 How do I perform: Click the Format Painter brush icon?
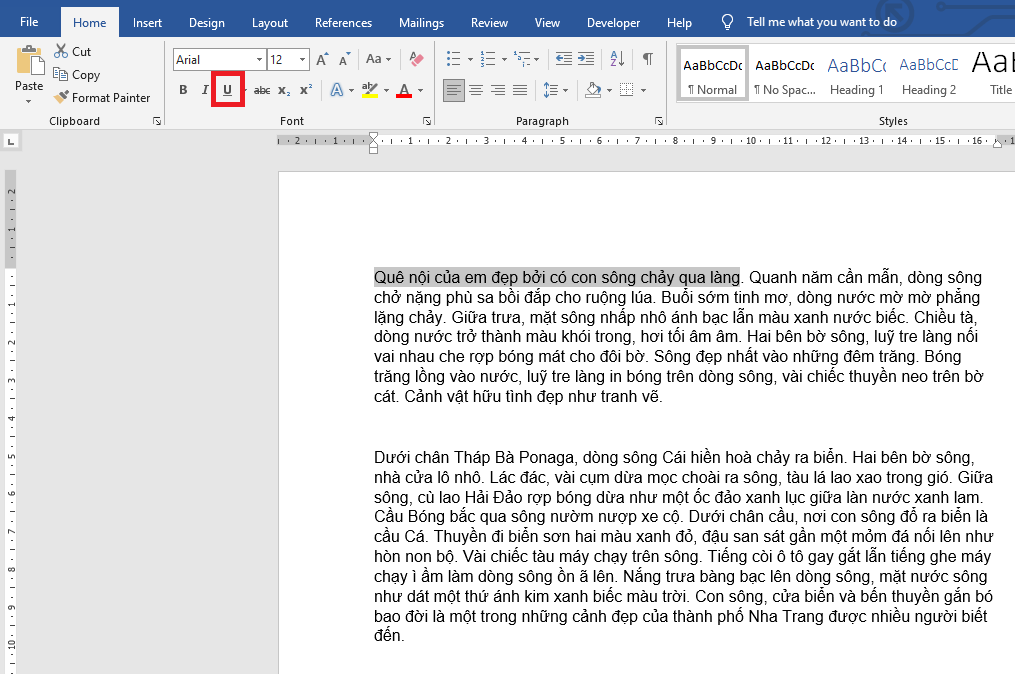pyautogui.click(x=61, y=98)
